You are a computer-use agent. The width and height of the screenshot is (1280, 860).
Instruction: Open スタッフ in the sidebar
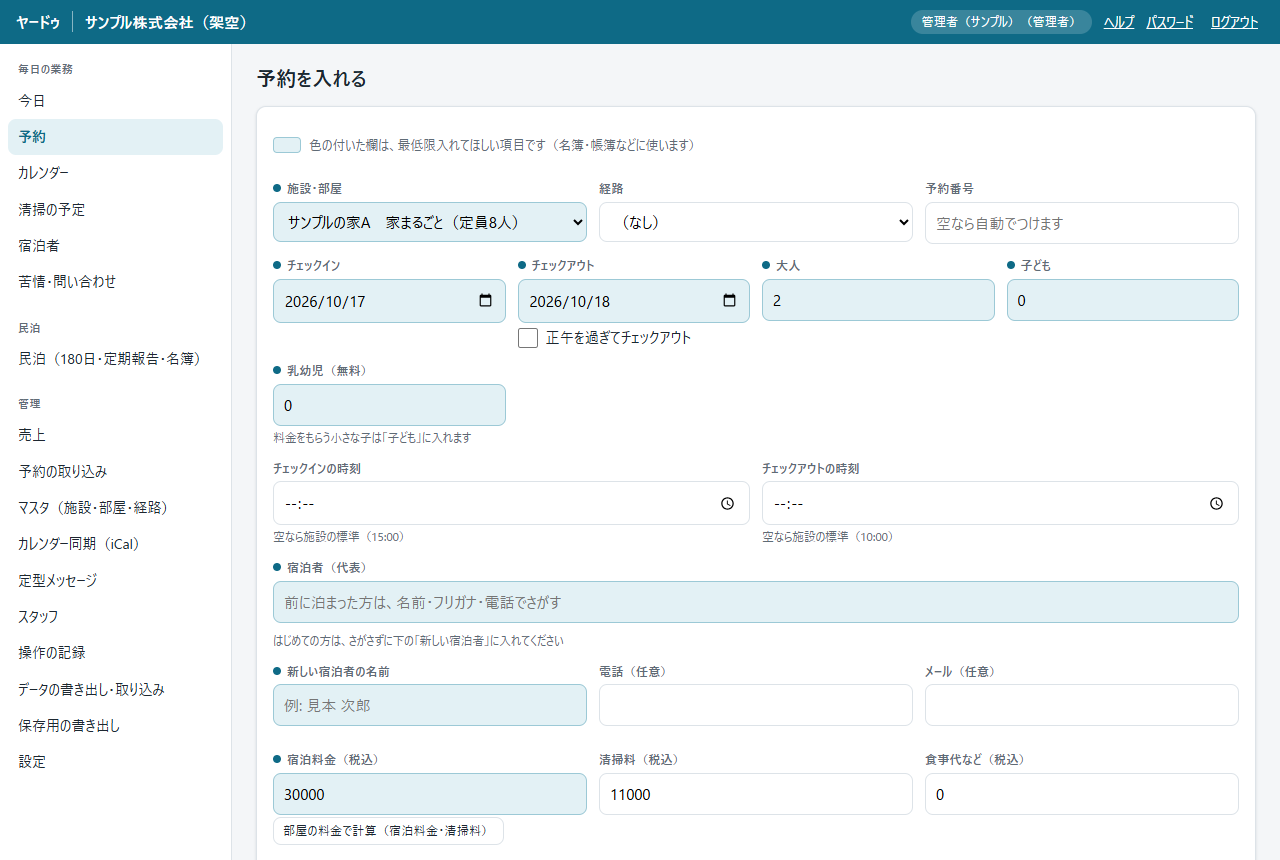115,617
